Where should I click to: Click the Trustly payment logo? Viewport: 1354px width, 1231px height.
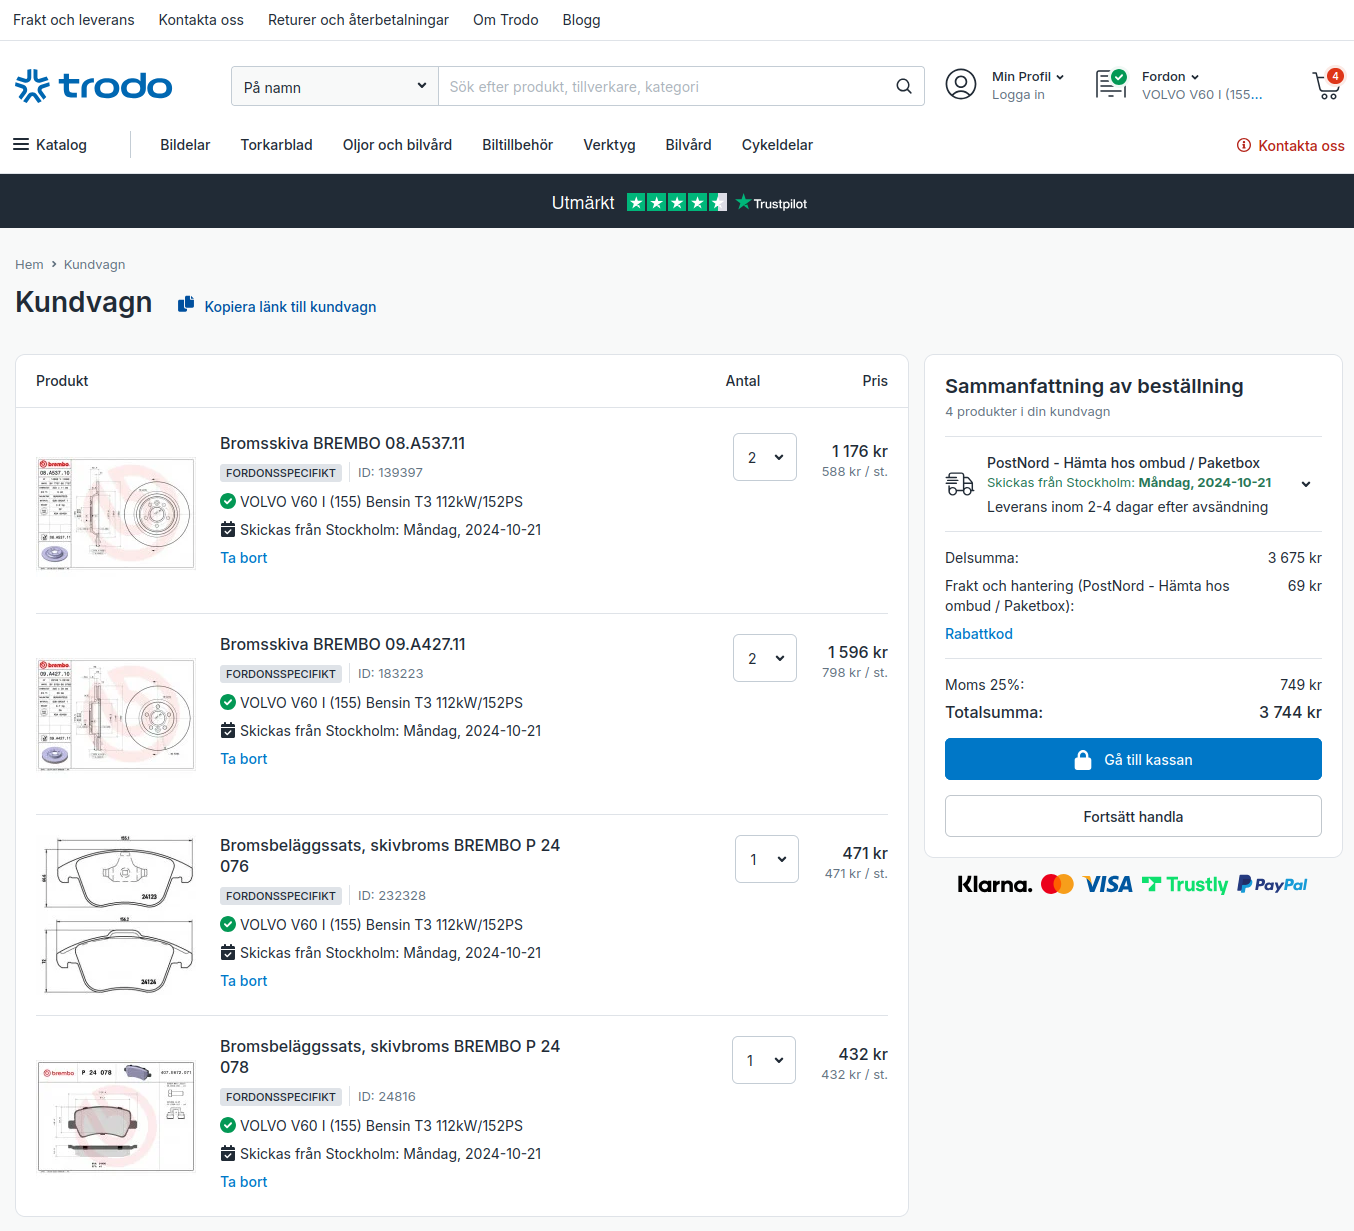pos(1185,884)
